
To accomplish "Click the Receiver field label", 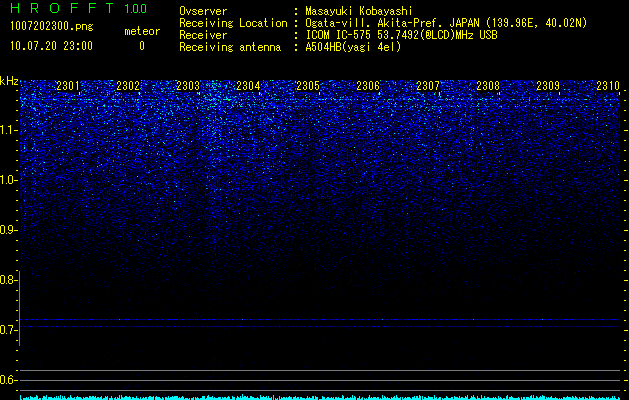I will coord(203,35).
